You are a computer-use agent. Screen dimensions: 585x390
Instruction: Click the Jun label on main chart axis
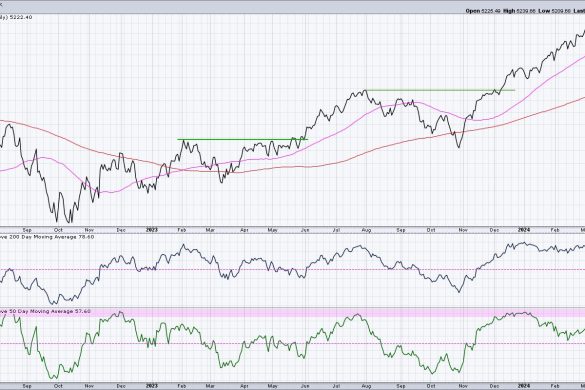pos(305,230)
